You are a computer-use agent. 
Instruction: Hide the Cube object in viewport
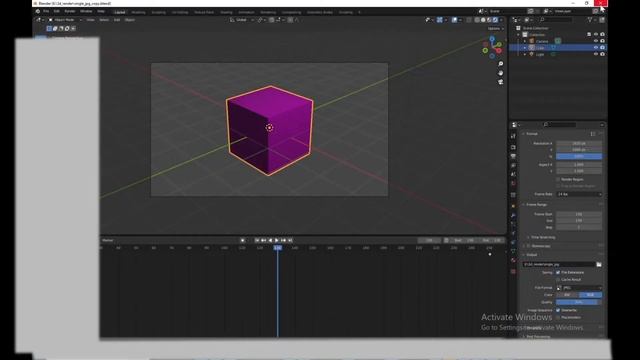596,48
